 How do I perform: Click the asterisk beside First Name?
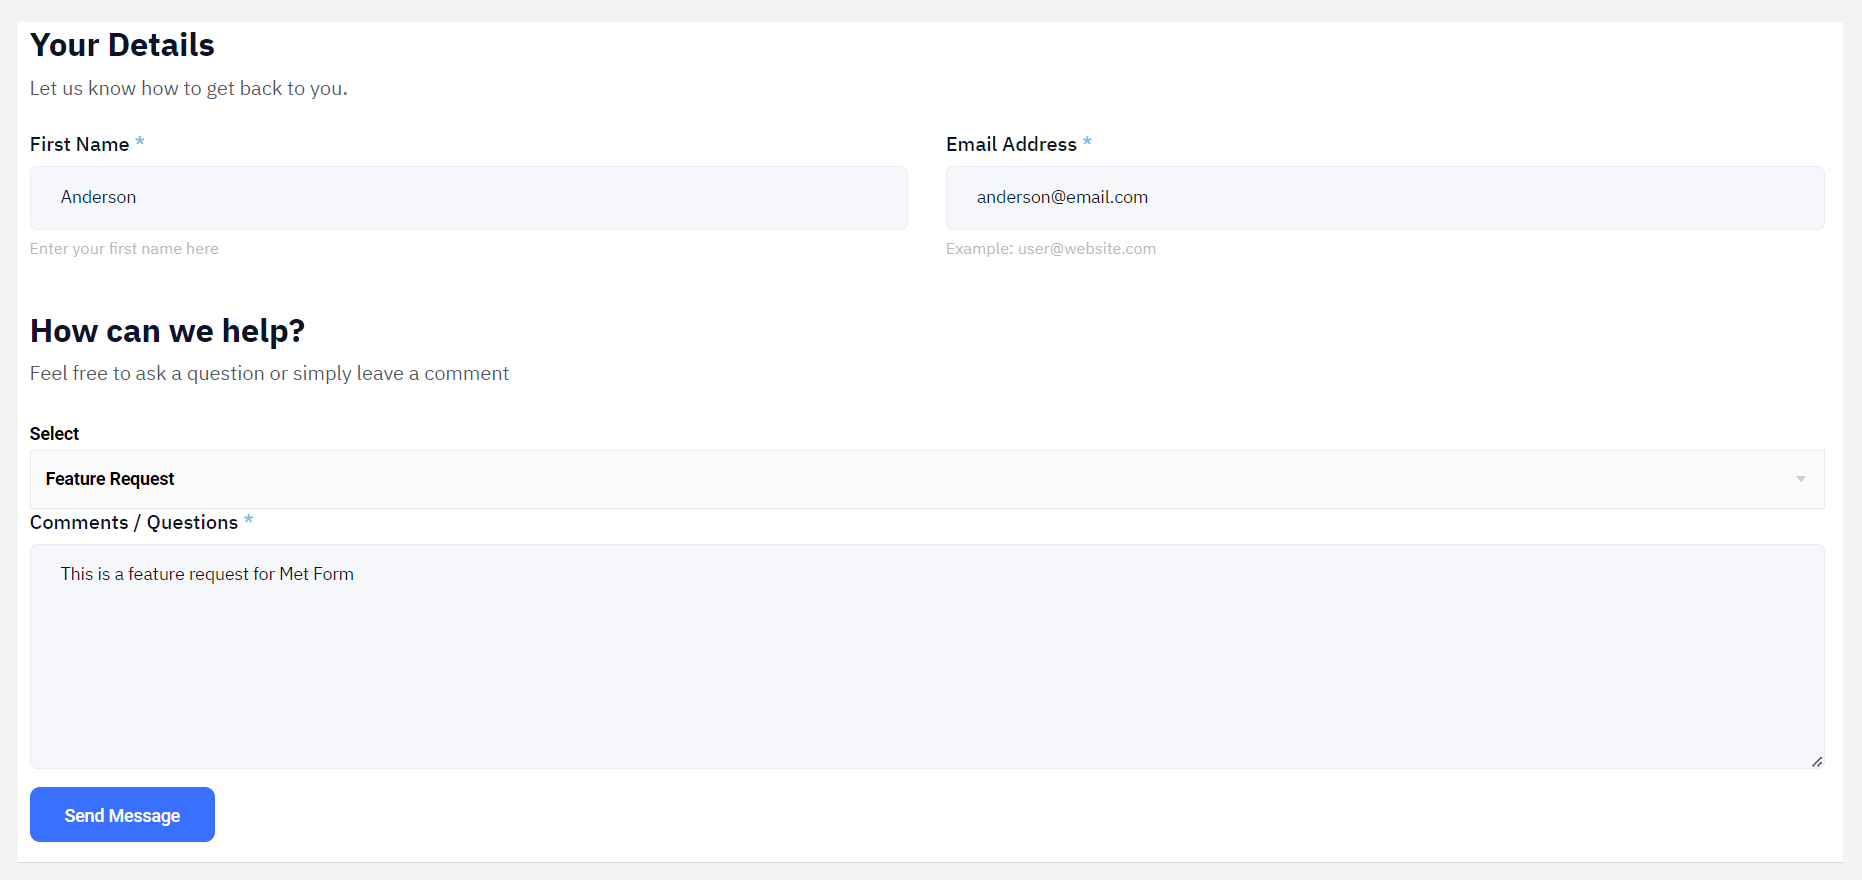[140, 142]
